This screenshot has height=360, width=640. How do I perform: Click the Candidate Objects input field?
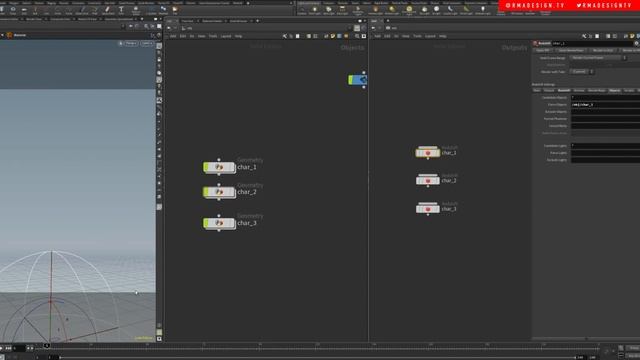coord(605,98)
